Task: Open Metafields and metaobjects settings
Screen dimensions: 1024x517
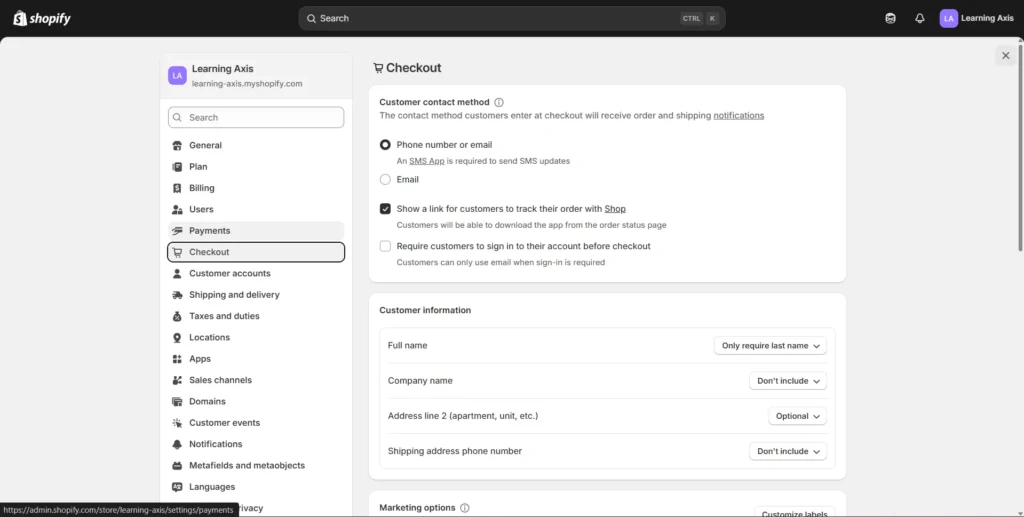Action: 256,465
